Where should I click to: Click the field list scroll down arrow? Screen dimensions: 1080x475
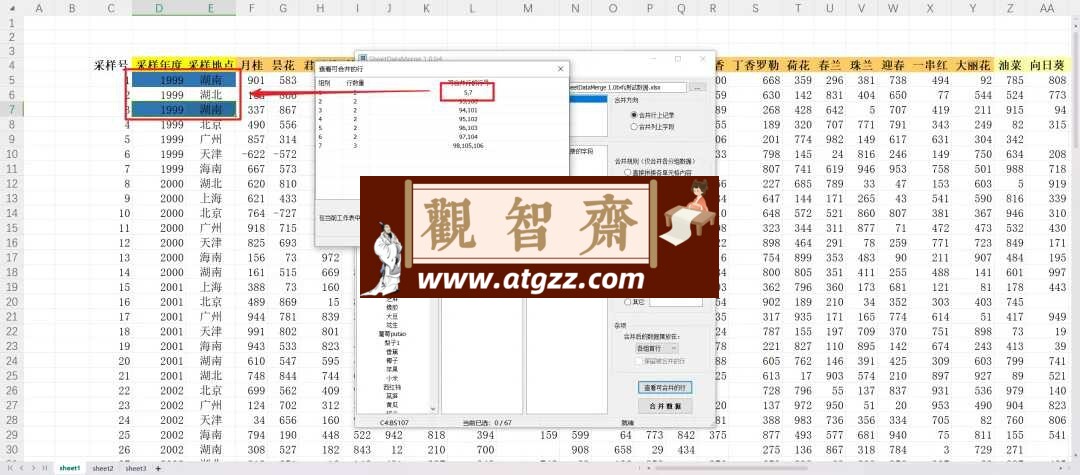click(x=433, y=410)
